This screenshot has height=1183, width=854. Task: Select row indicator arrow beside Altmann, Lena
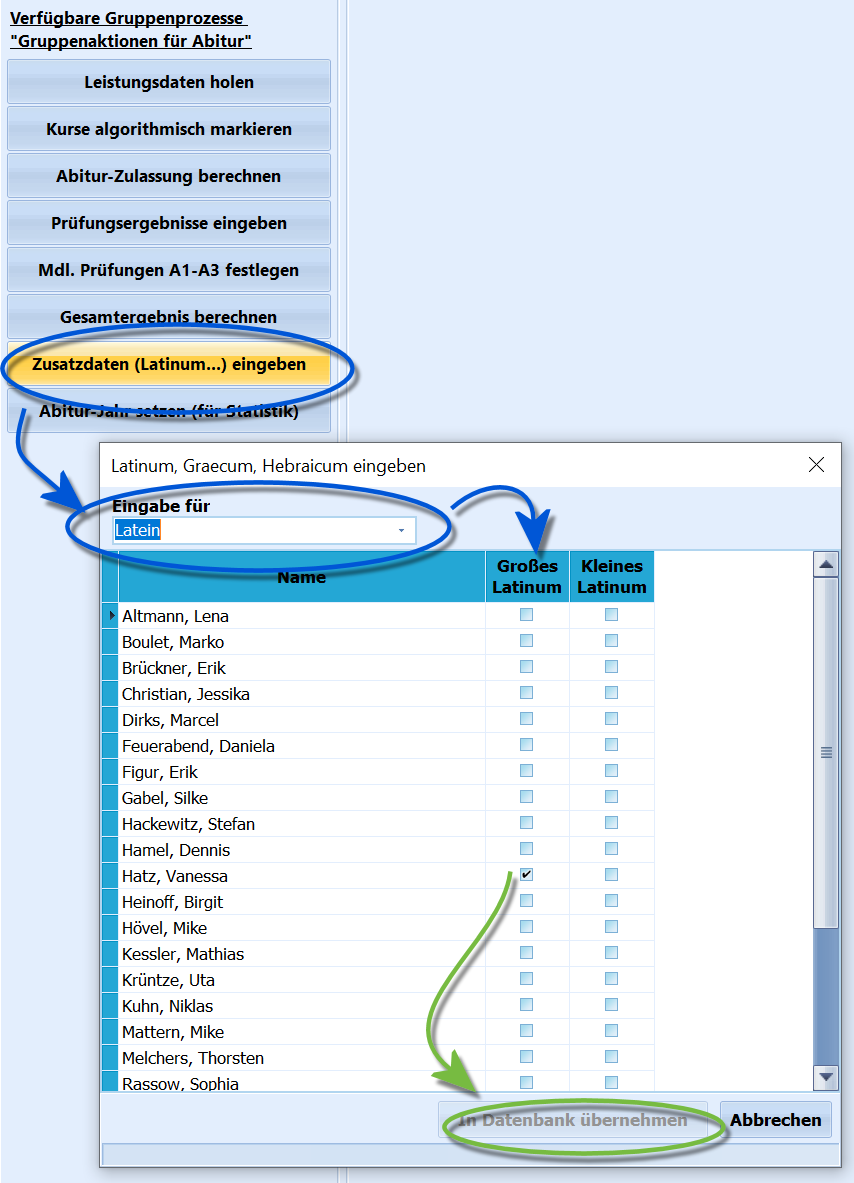coord(111,616)
